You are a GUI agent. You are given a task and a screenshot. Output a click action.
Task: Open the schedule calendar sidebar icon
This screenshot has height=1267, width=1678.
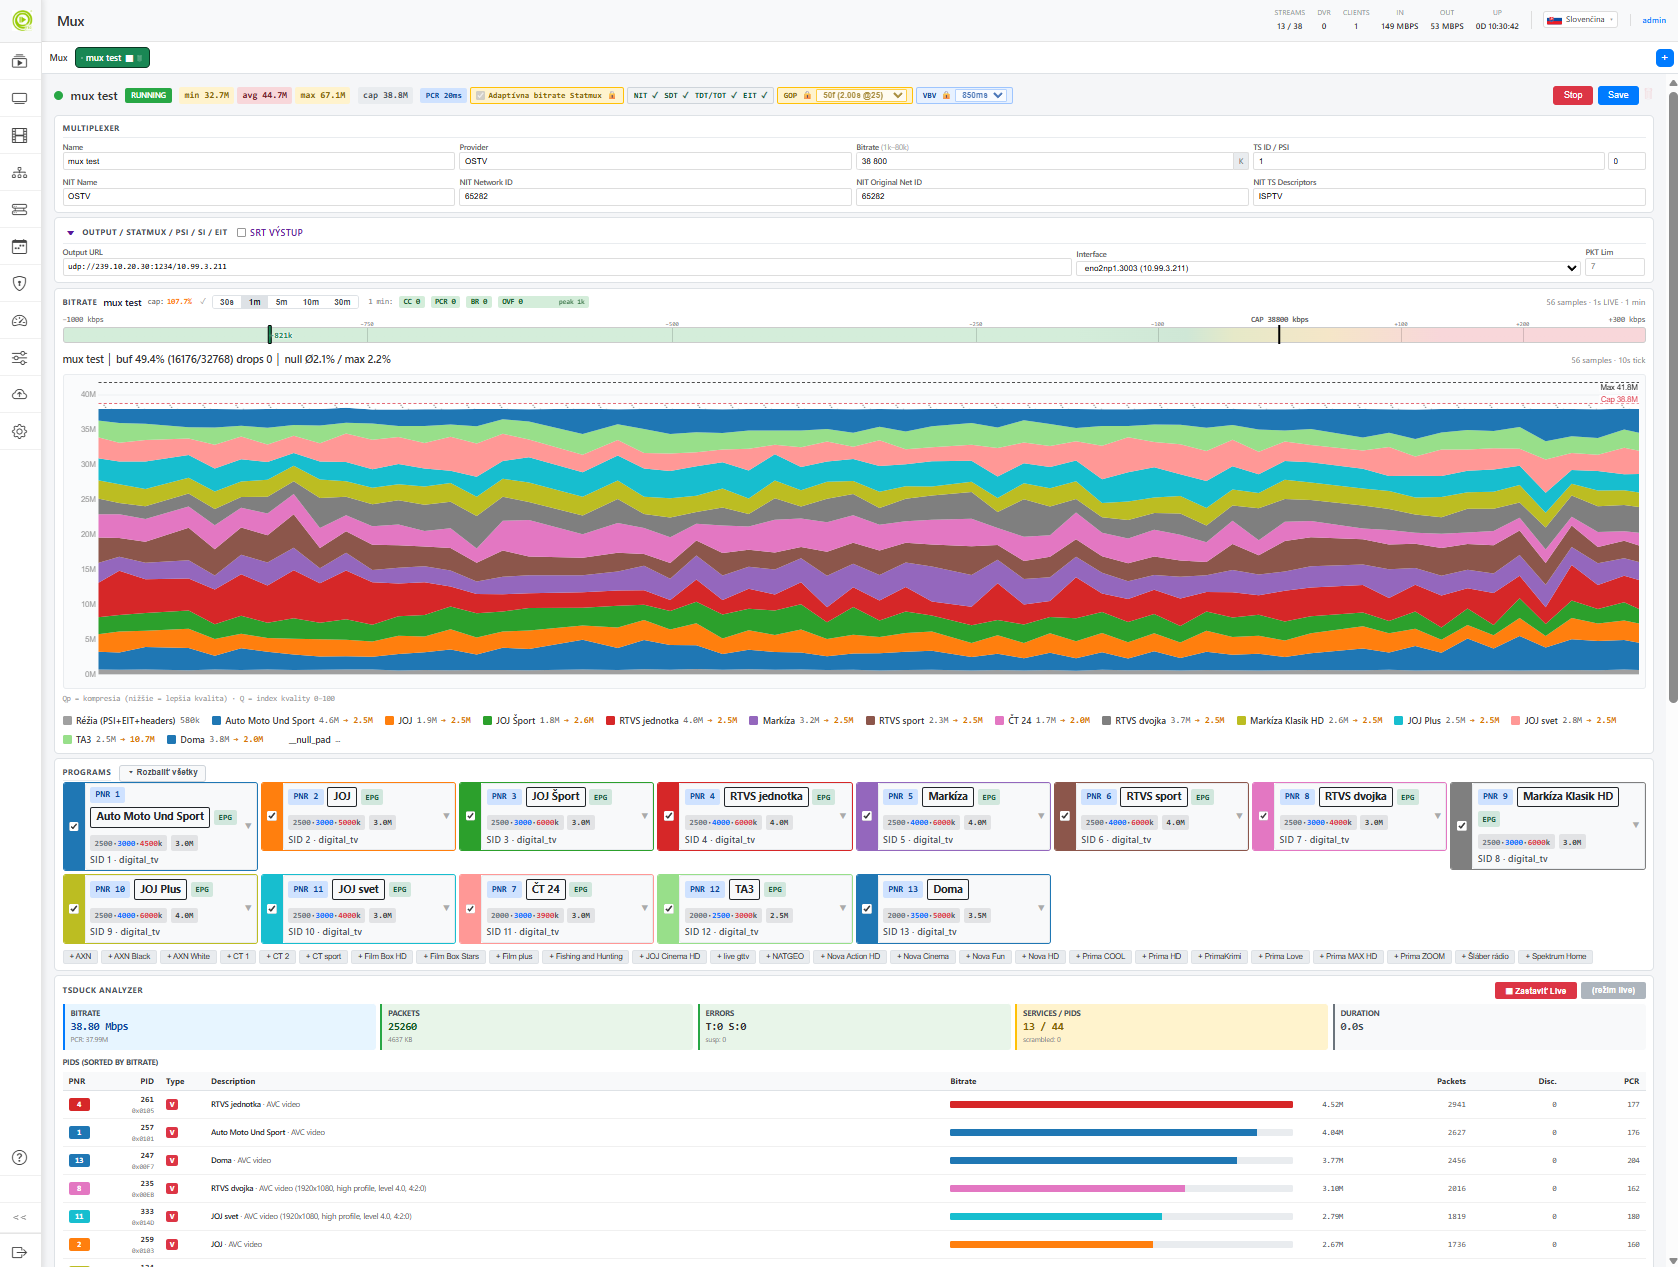[19, 247]
